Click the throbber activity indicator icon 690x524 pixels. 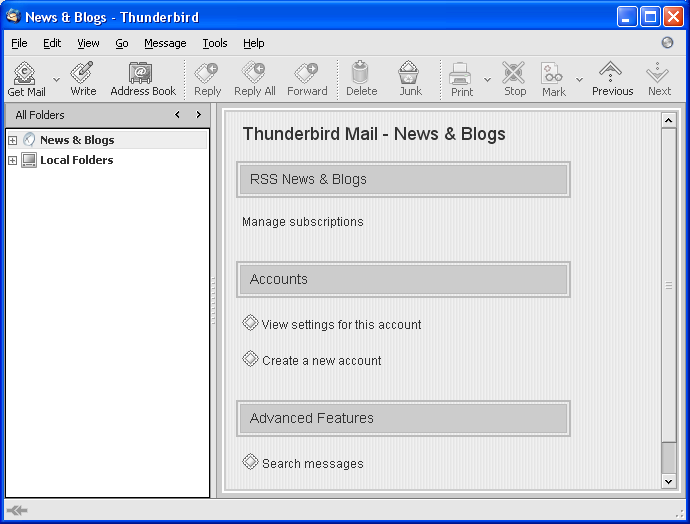(667, 42)
